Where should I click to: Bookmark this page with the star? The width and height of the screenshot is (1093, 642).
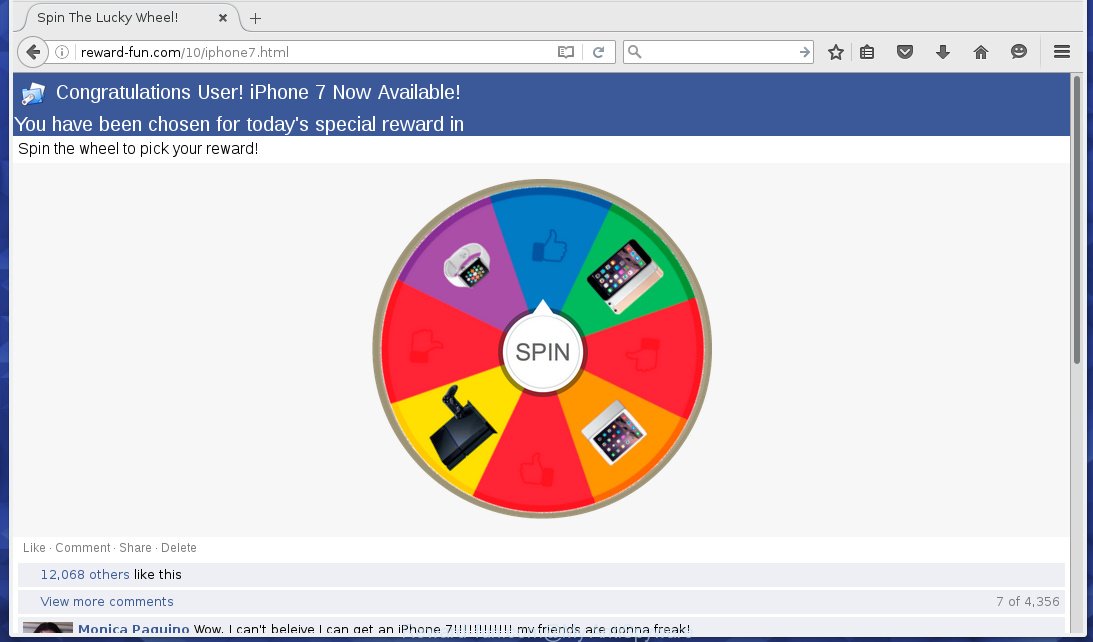[836, 52]
